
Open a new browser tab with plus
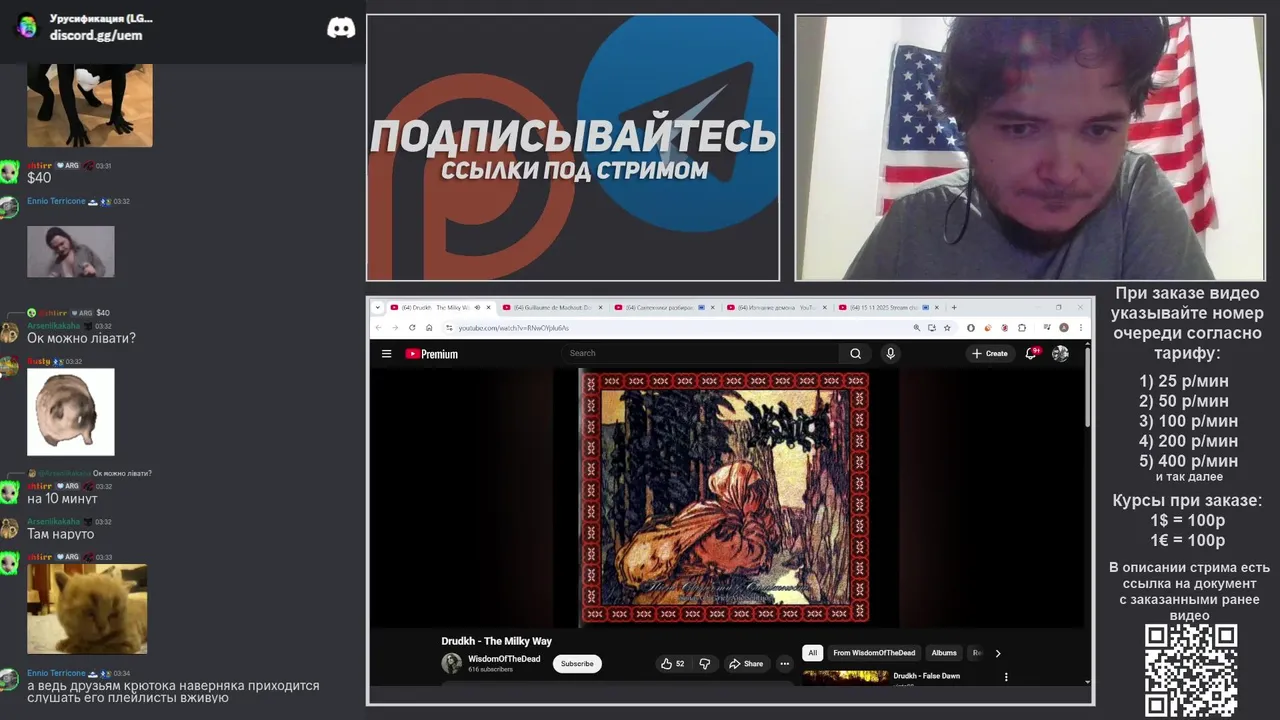click(954, 307)
